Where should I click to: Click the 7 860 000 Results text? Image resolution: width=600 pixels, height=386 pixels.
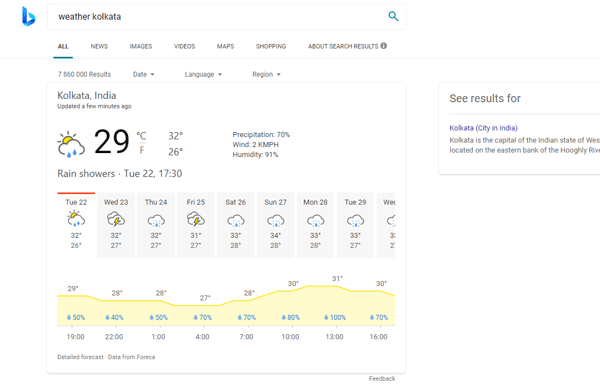coord(84,74)
